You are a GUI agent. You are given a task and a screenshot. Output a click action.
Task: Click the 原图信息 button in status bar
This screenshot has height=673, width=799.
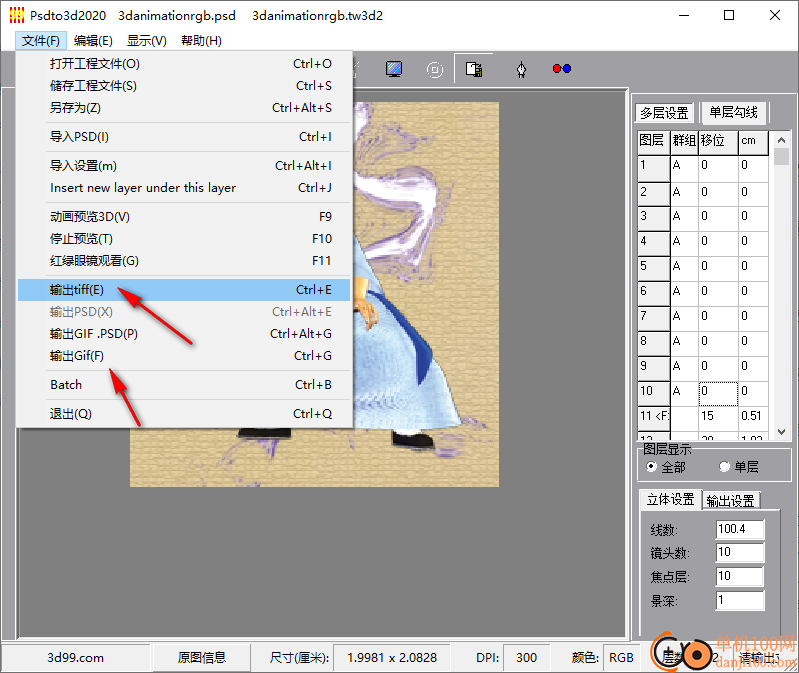(x=202, y=657)
